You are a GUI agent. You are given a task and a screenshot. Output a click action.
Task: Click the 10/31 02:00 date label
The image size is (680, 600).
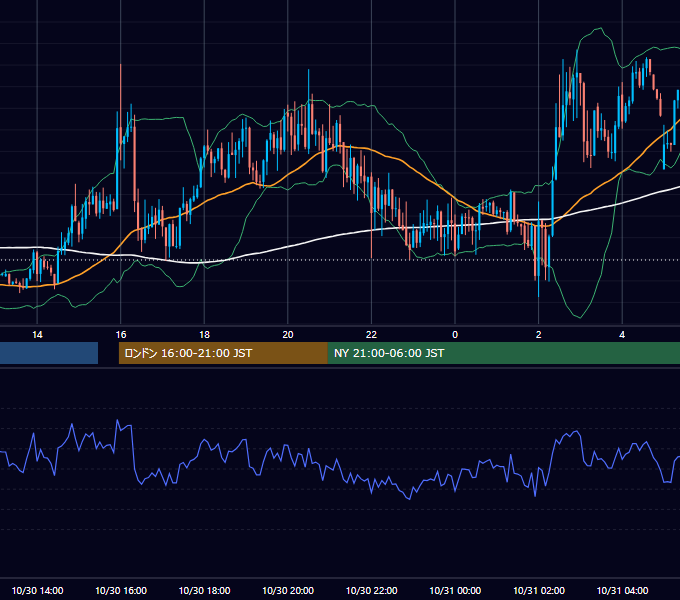[539, 590]
